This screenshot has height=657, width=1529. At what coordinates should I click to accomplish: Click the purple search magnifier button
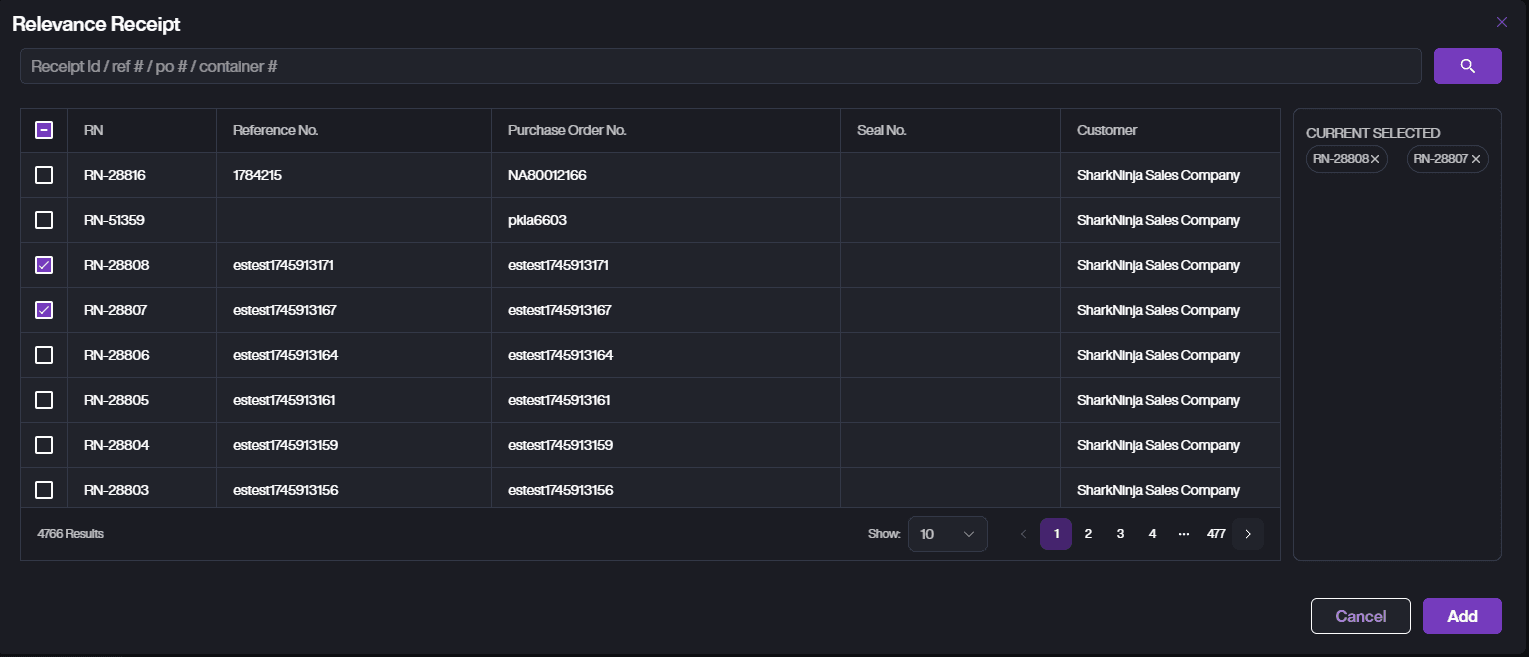1467,66
